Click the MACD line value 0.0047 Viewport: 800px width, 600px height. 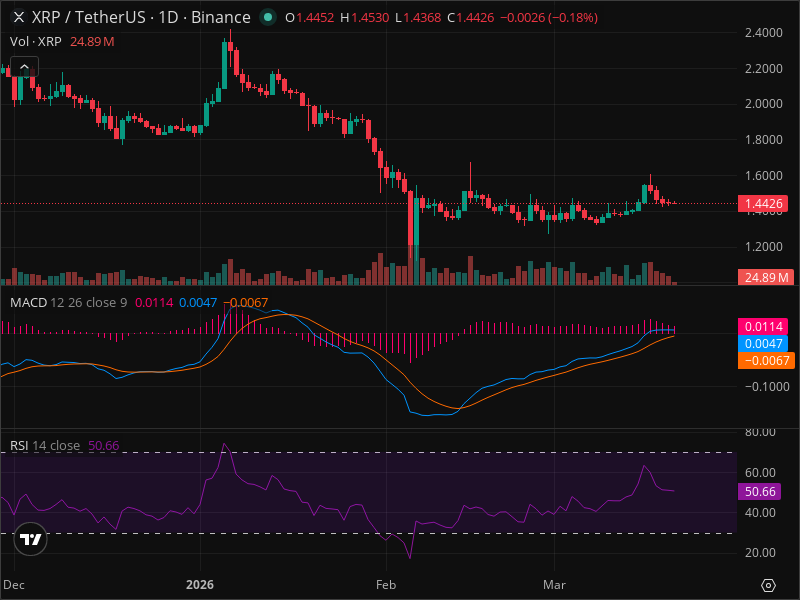click(198, 303)
